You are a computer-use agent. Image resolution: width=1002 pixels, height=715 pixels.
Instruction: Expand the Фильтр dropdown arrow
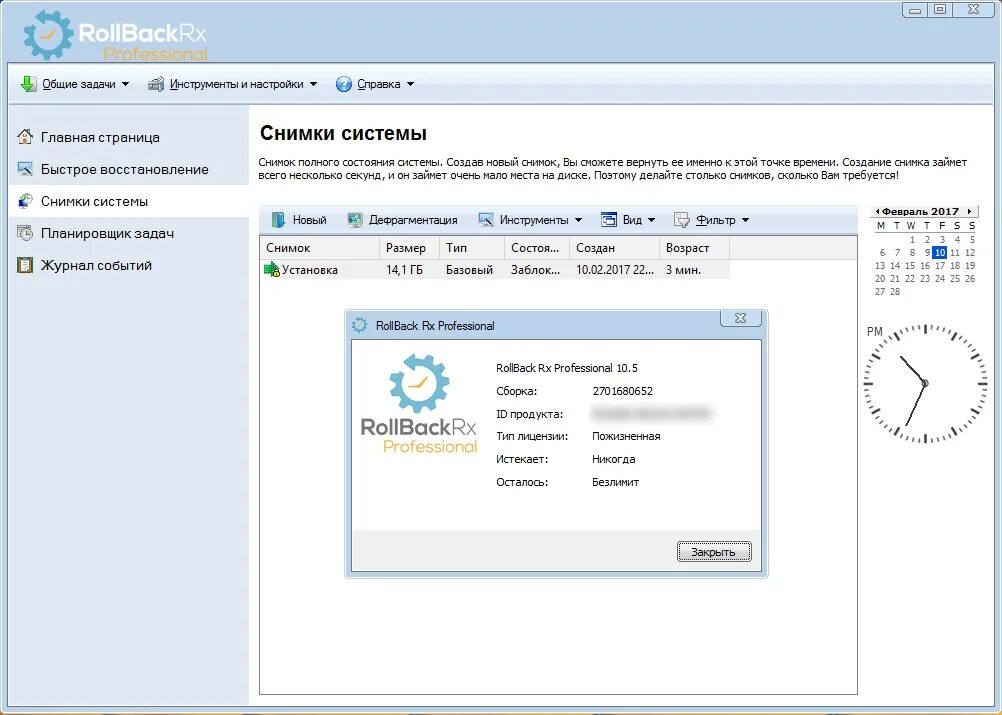click(x=745, y=220)
